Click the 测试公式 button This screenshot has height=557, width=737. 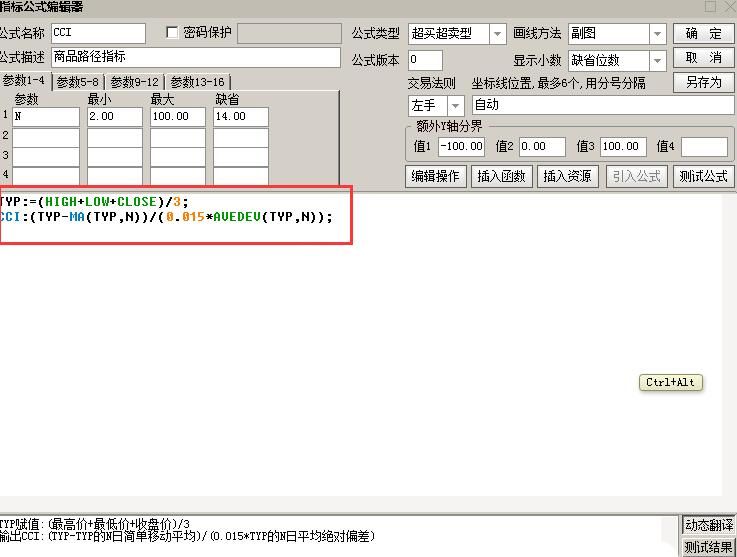703,176
